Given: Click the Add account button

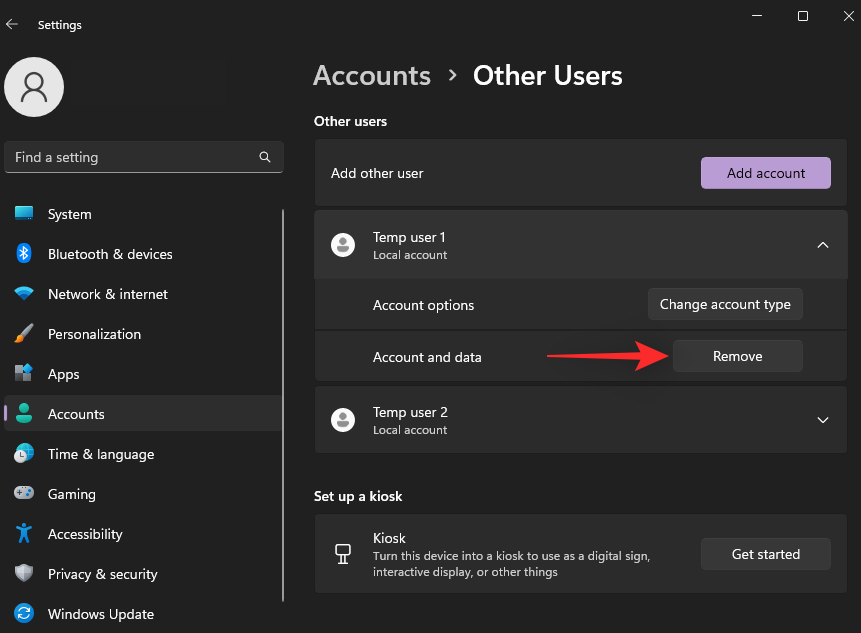Looking at the screenshot, I should pos(765,173).
